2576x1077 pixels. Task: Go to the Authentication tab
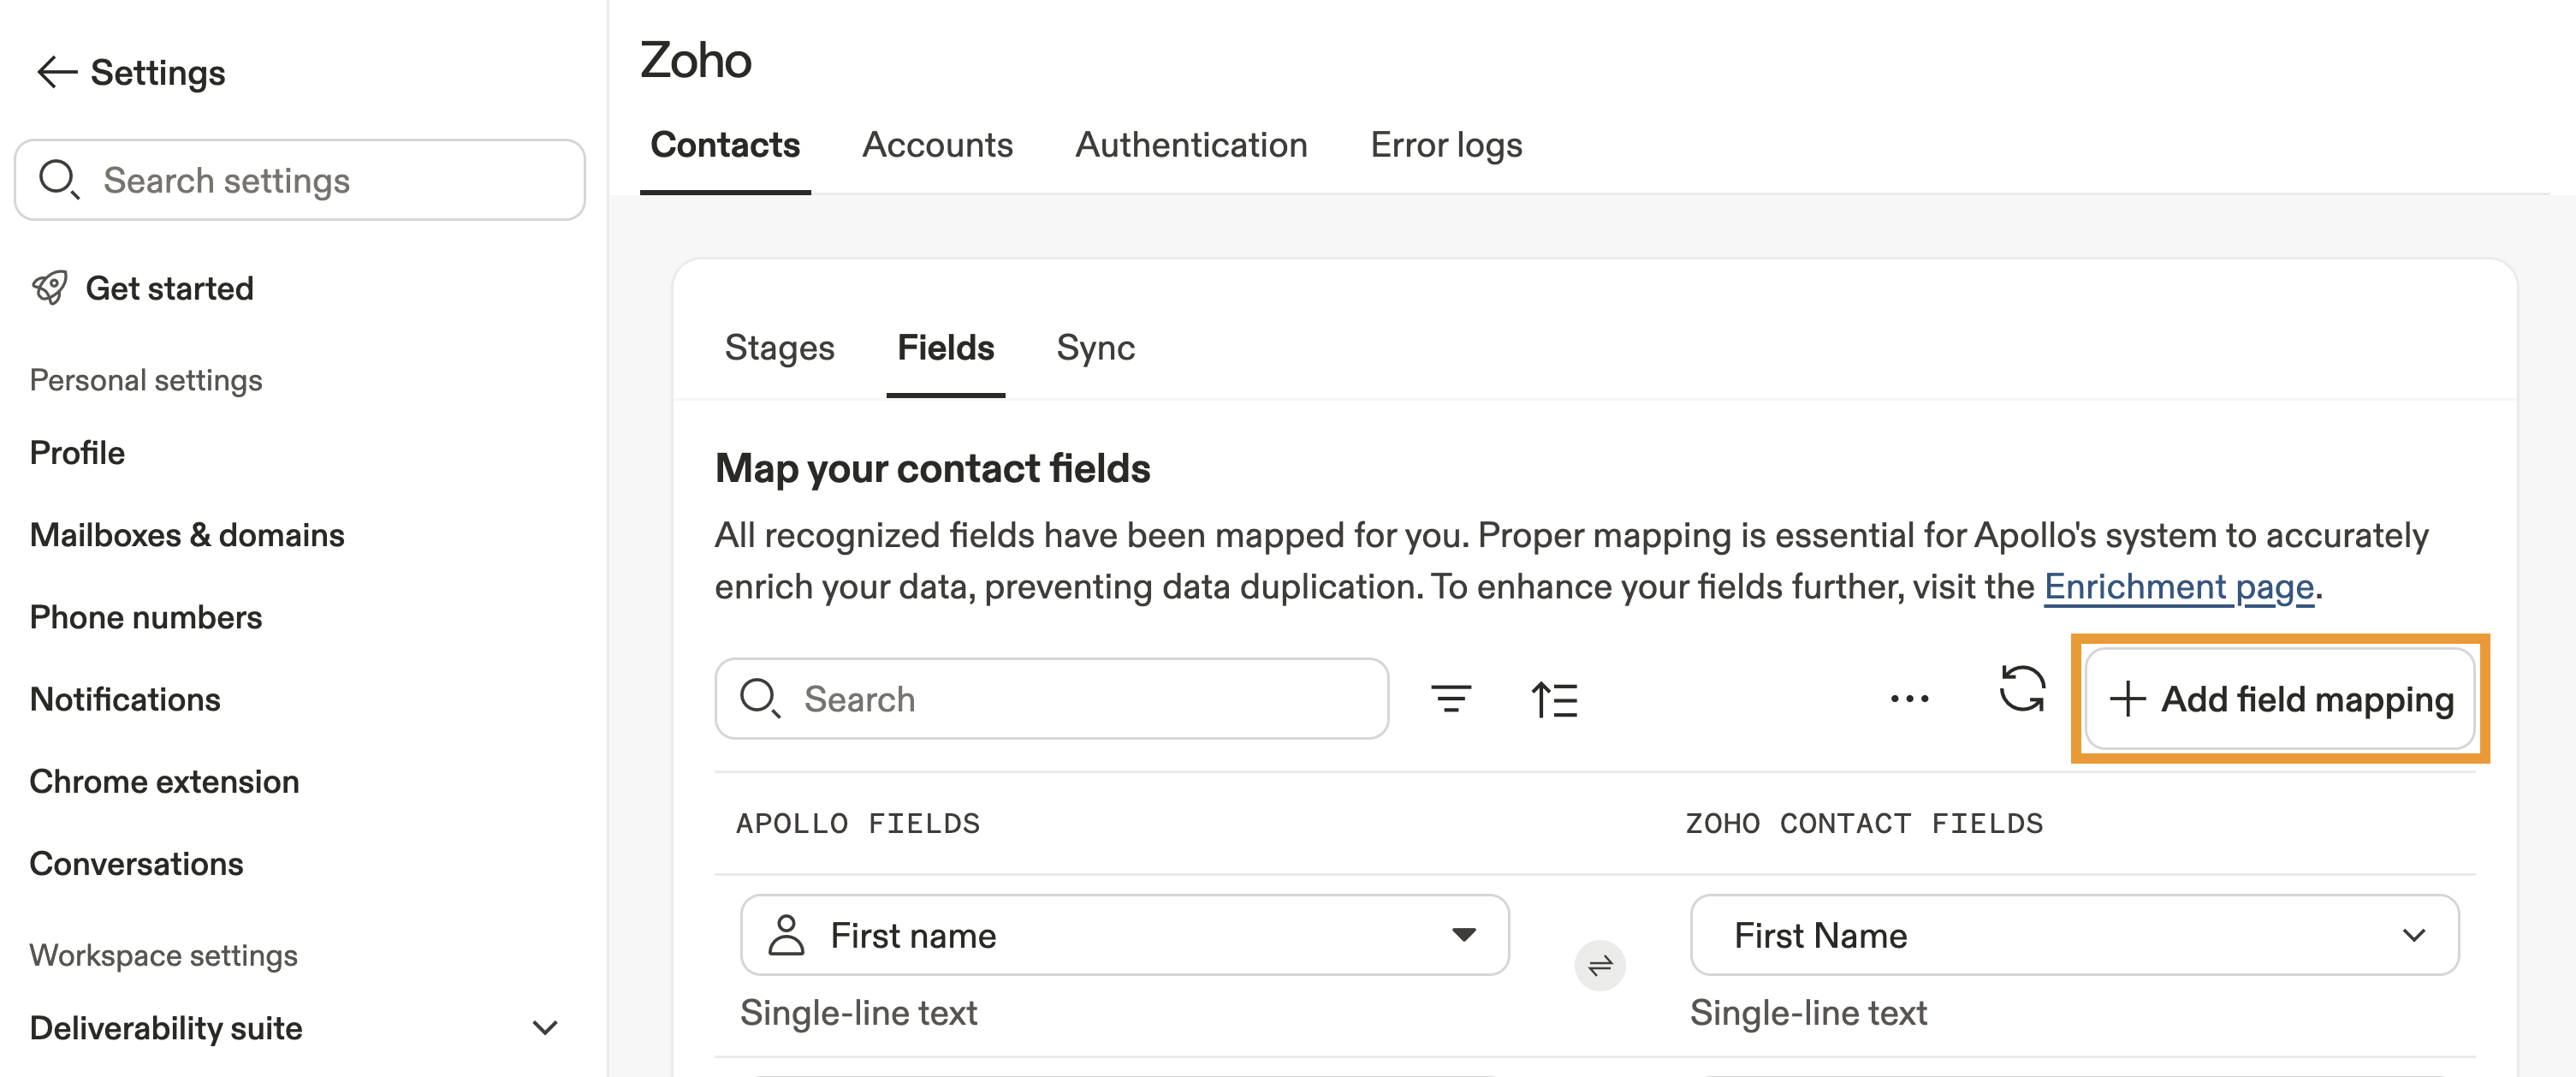point(1190,145)
